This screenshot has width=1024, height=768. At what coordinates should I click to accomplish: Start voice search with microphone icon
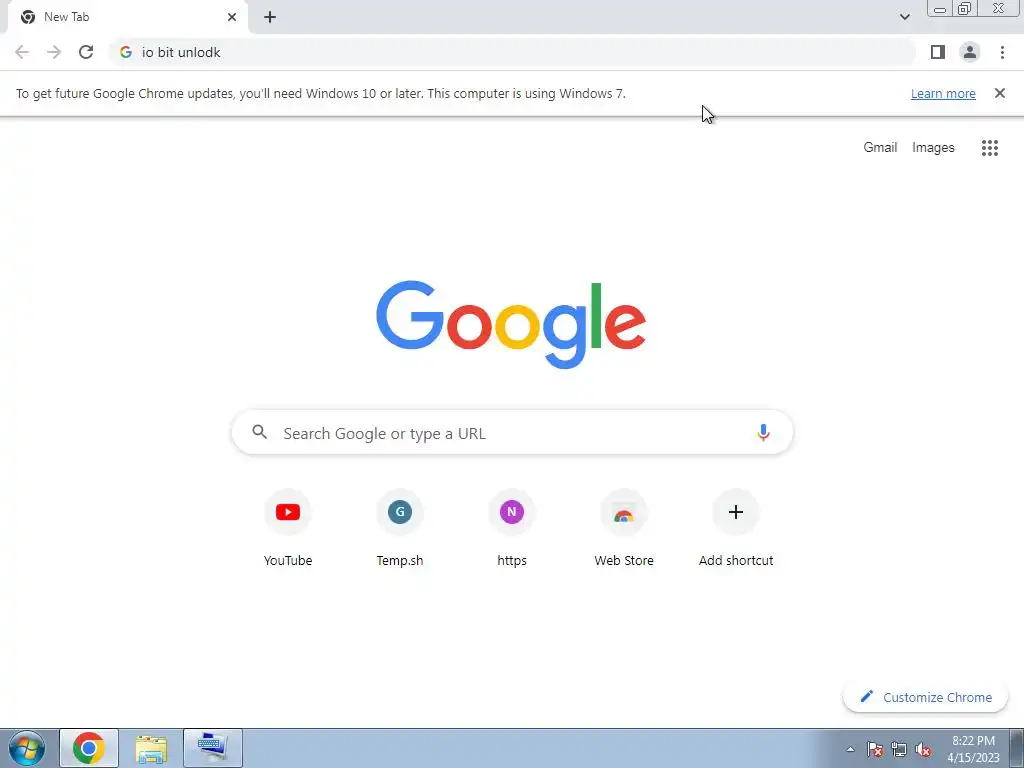[763, 432]
